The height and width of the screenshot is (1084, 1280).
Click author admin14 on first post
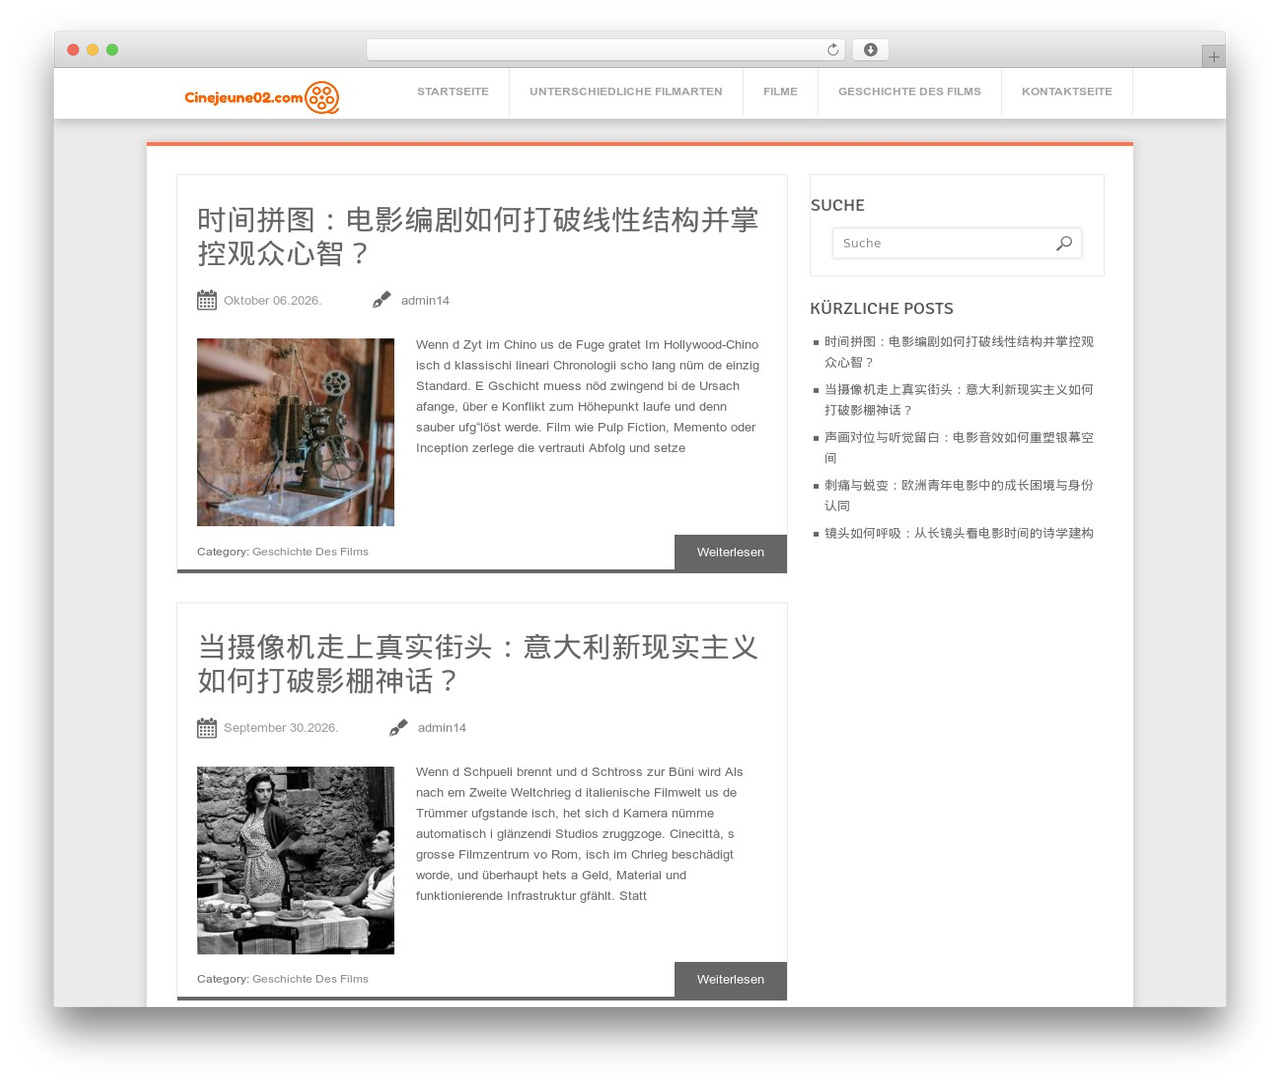(x=425, y=300)
